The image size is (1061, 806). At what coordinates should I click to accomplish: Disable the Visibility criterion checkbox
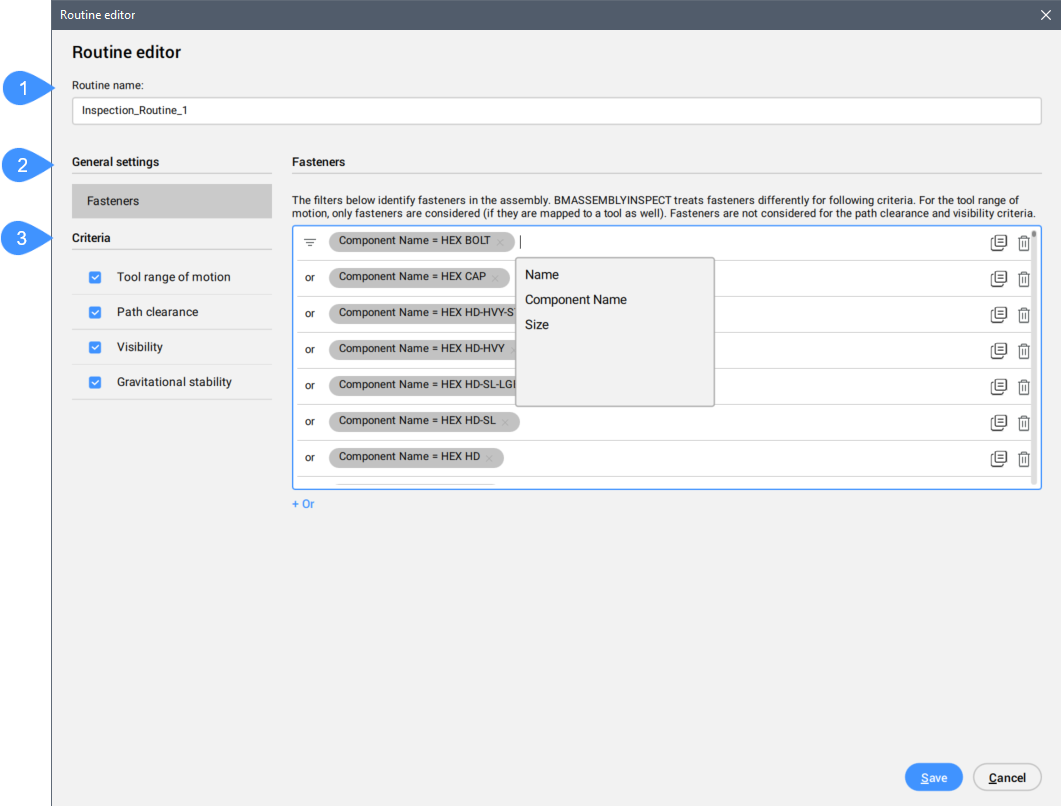pos(96,347)
